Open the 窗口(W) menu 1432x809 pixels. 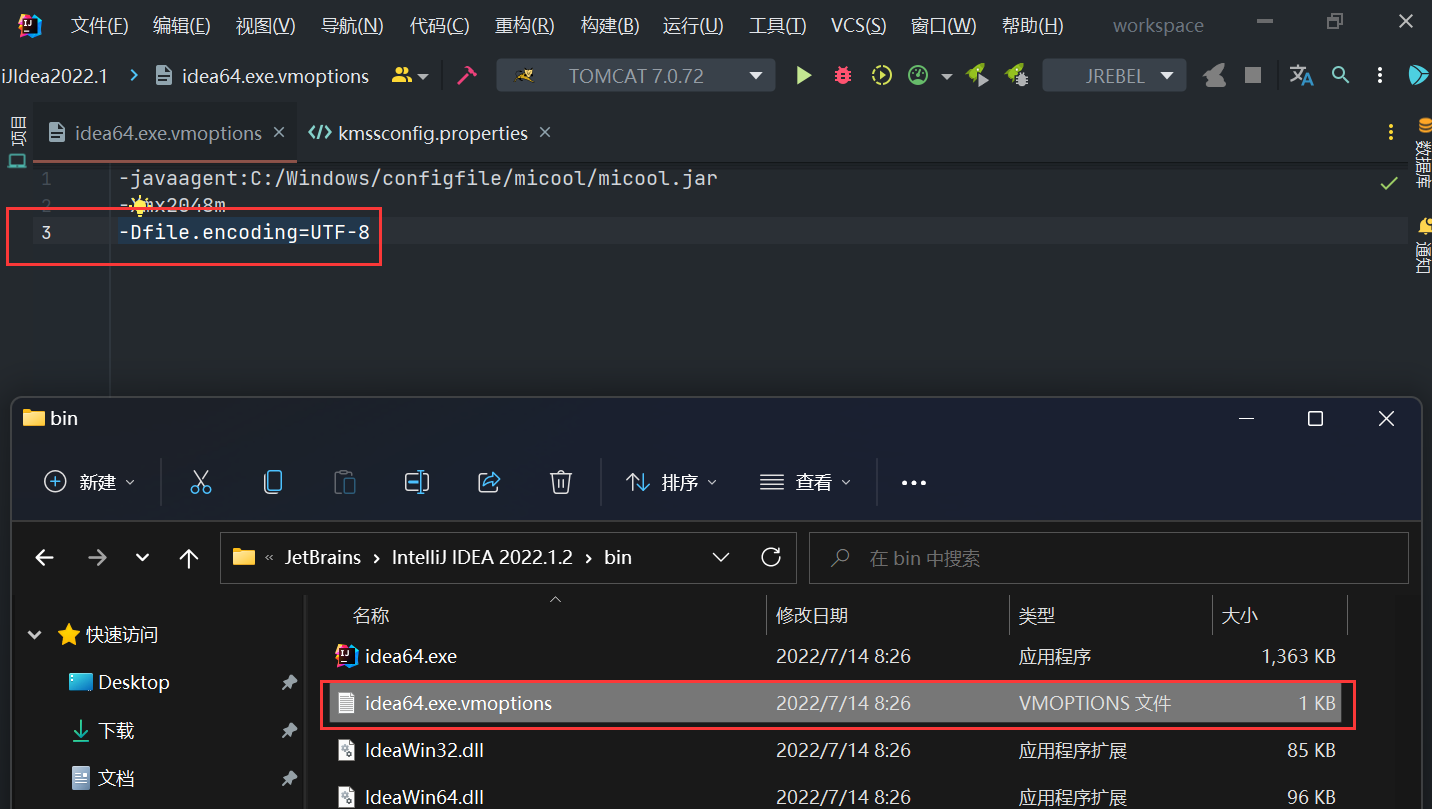[944, 26]
